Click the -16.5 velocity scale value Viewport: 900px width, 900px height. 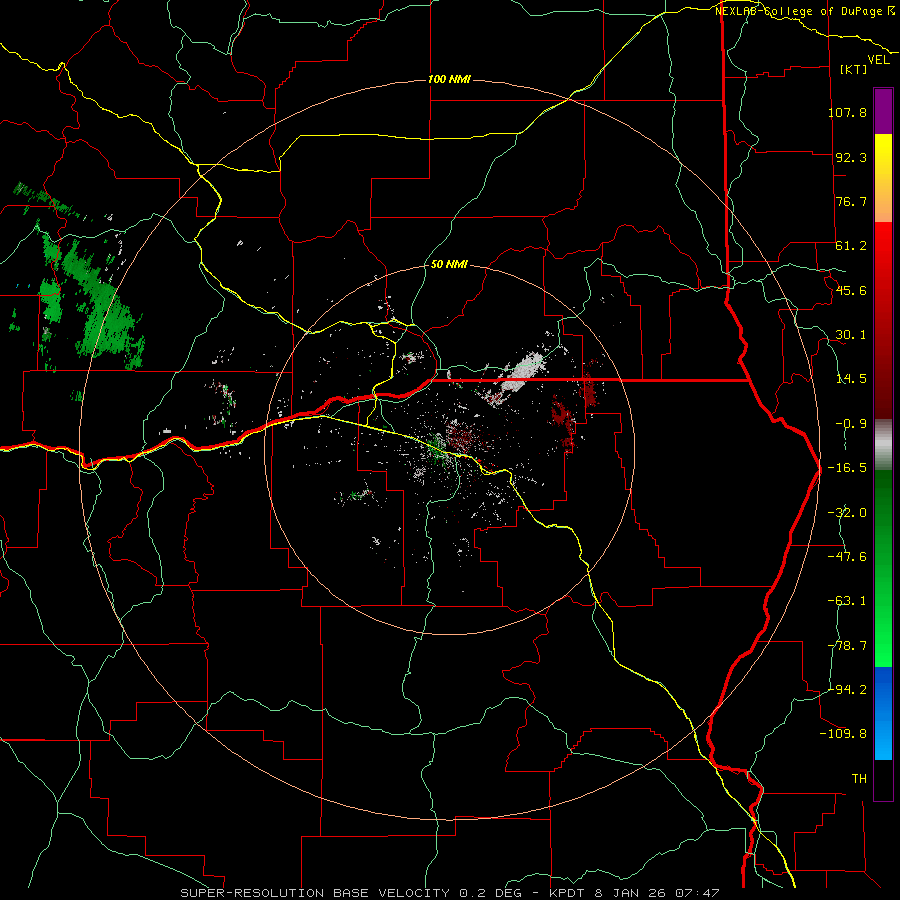pos(847,468)
